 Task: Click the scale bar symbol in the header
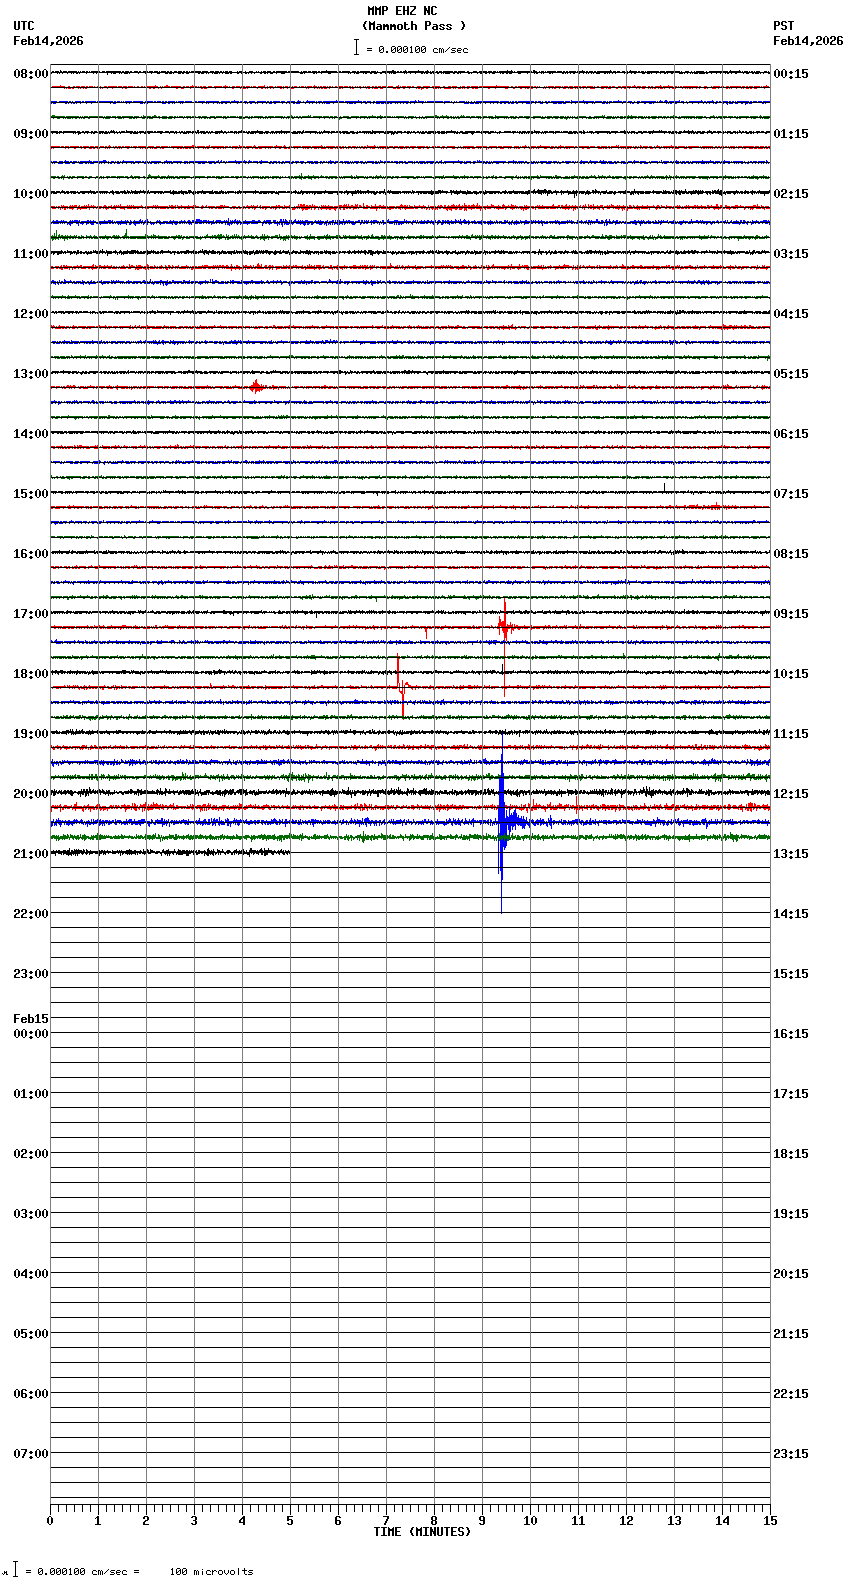click(x=356, y=47)
